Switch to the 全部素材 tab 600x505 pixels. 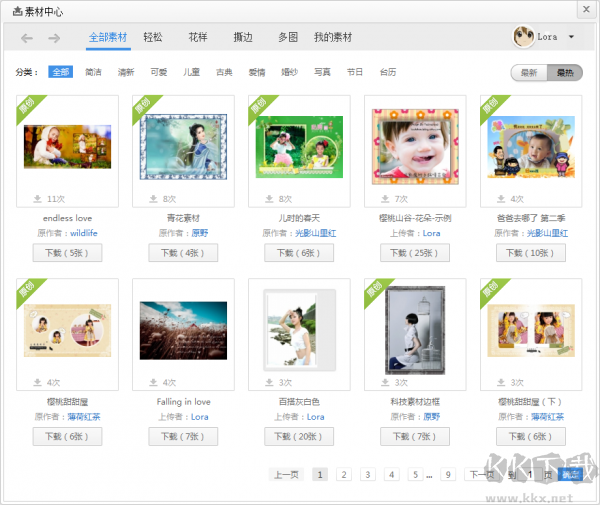(x=108, y=37)
